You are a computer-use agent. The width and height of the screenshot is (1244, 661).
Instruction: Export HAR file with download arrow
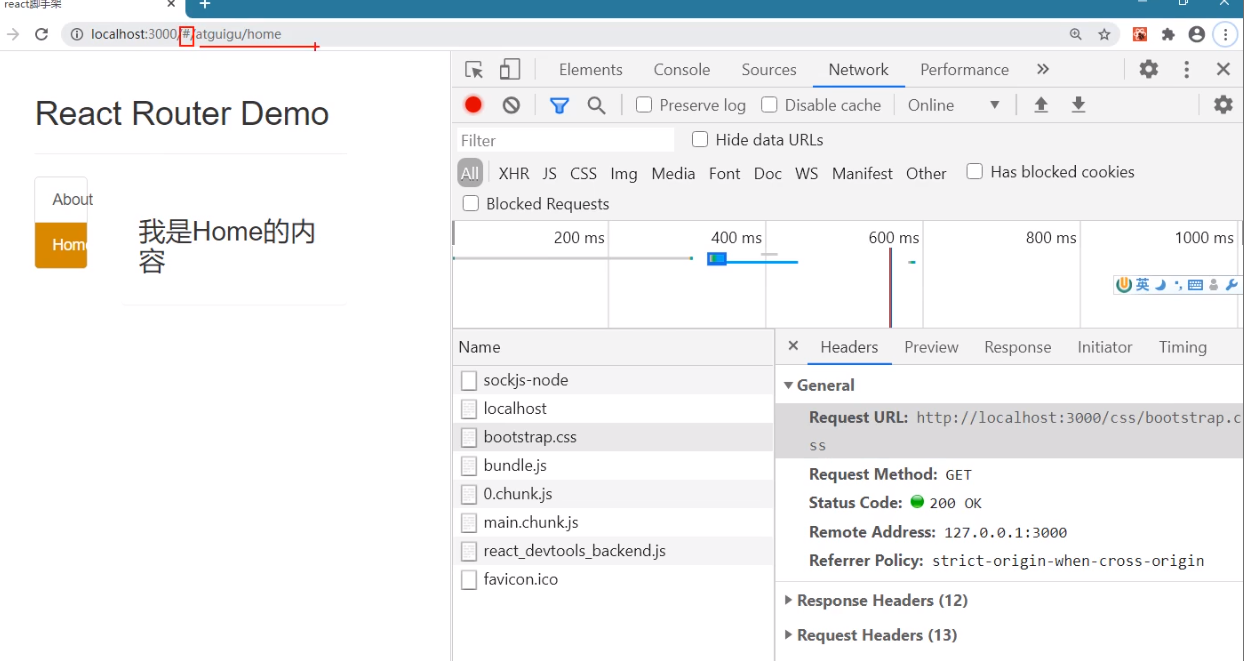pyautogui.click(x=1078, y=105)
